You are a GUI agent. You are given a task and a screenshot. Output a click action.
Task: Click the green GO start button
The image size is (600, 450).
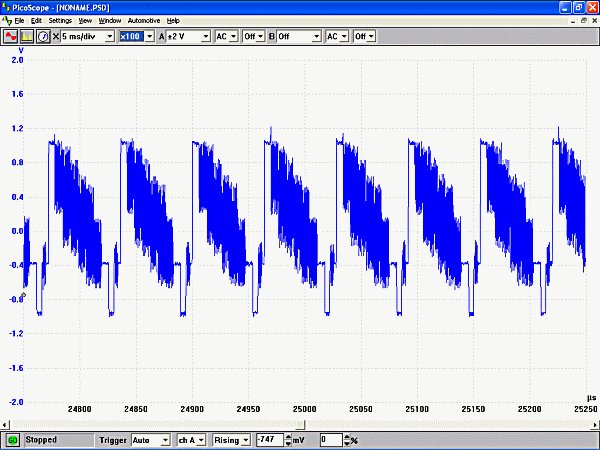[x=13, y=440]
